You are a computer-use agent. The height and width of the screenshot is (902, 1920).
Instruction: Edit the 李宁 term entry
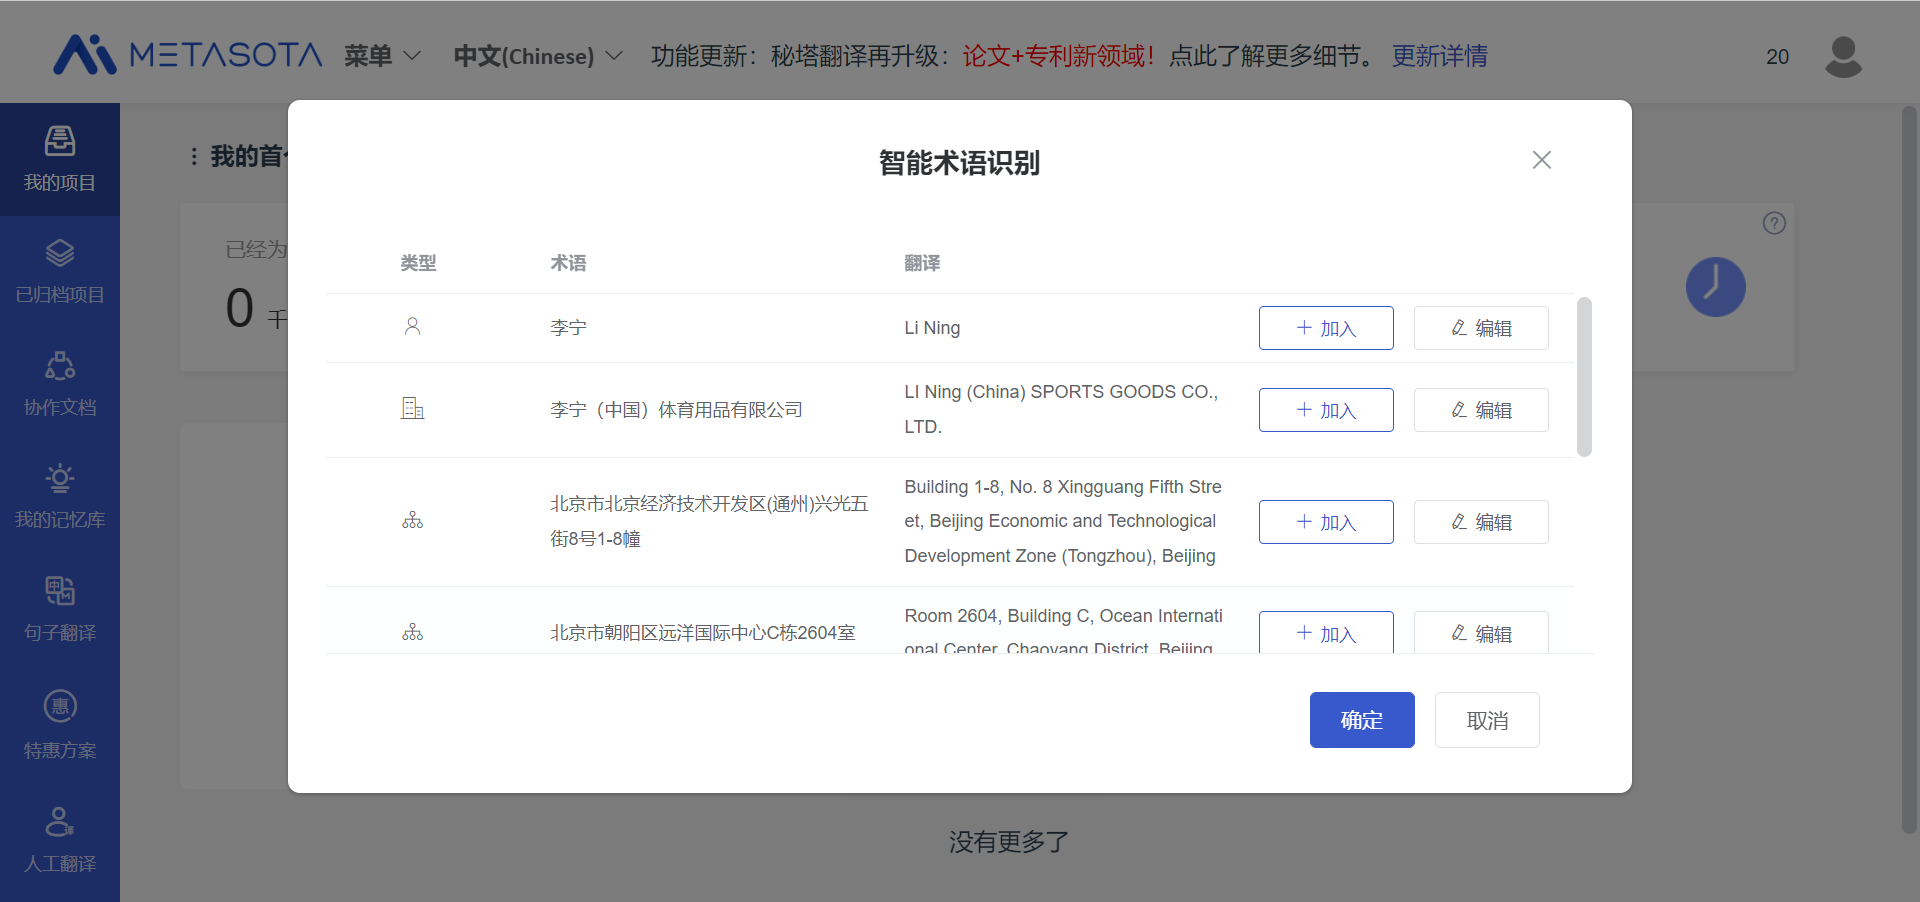(x=1481, y=328)
